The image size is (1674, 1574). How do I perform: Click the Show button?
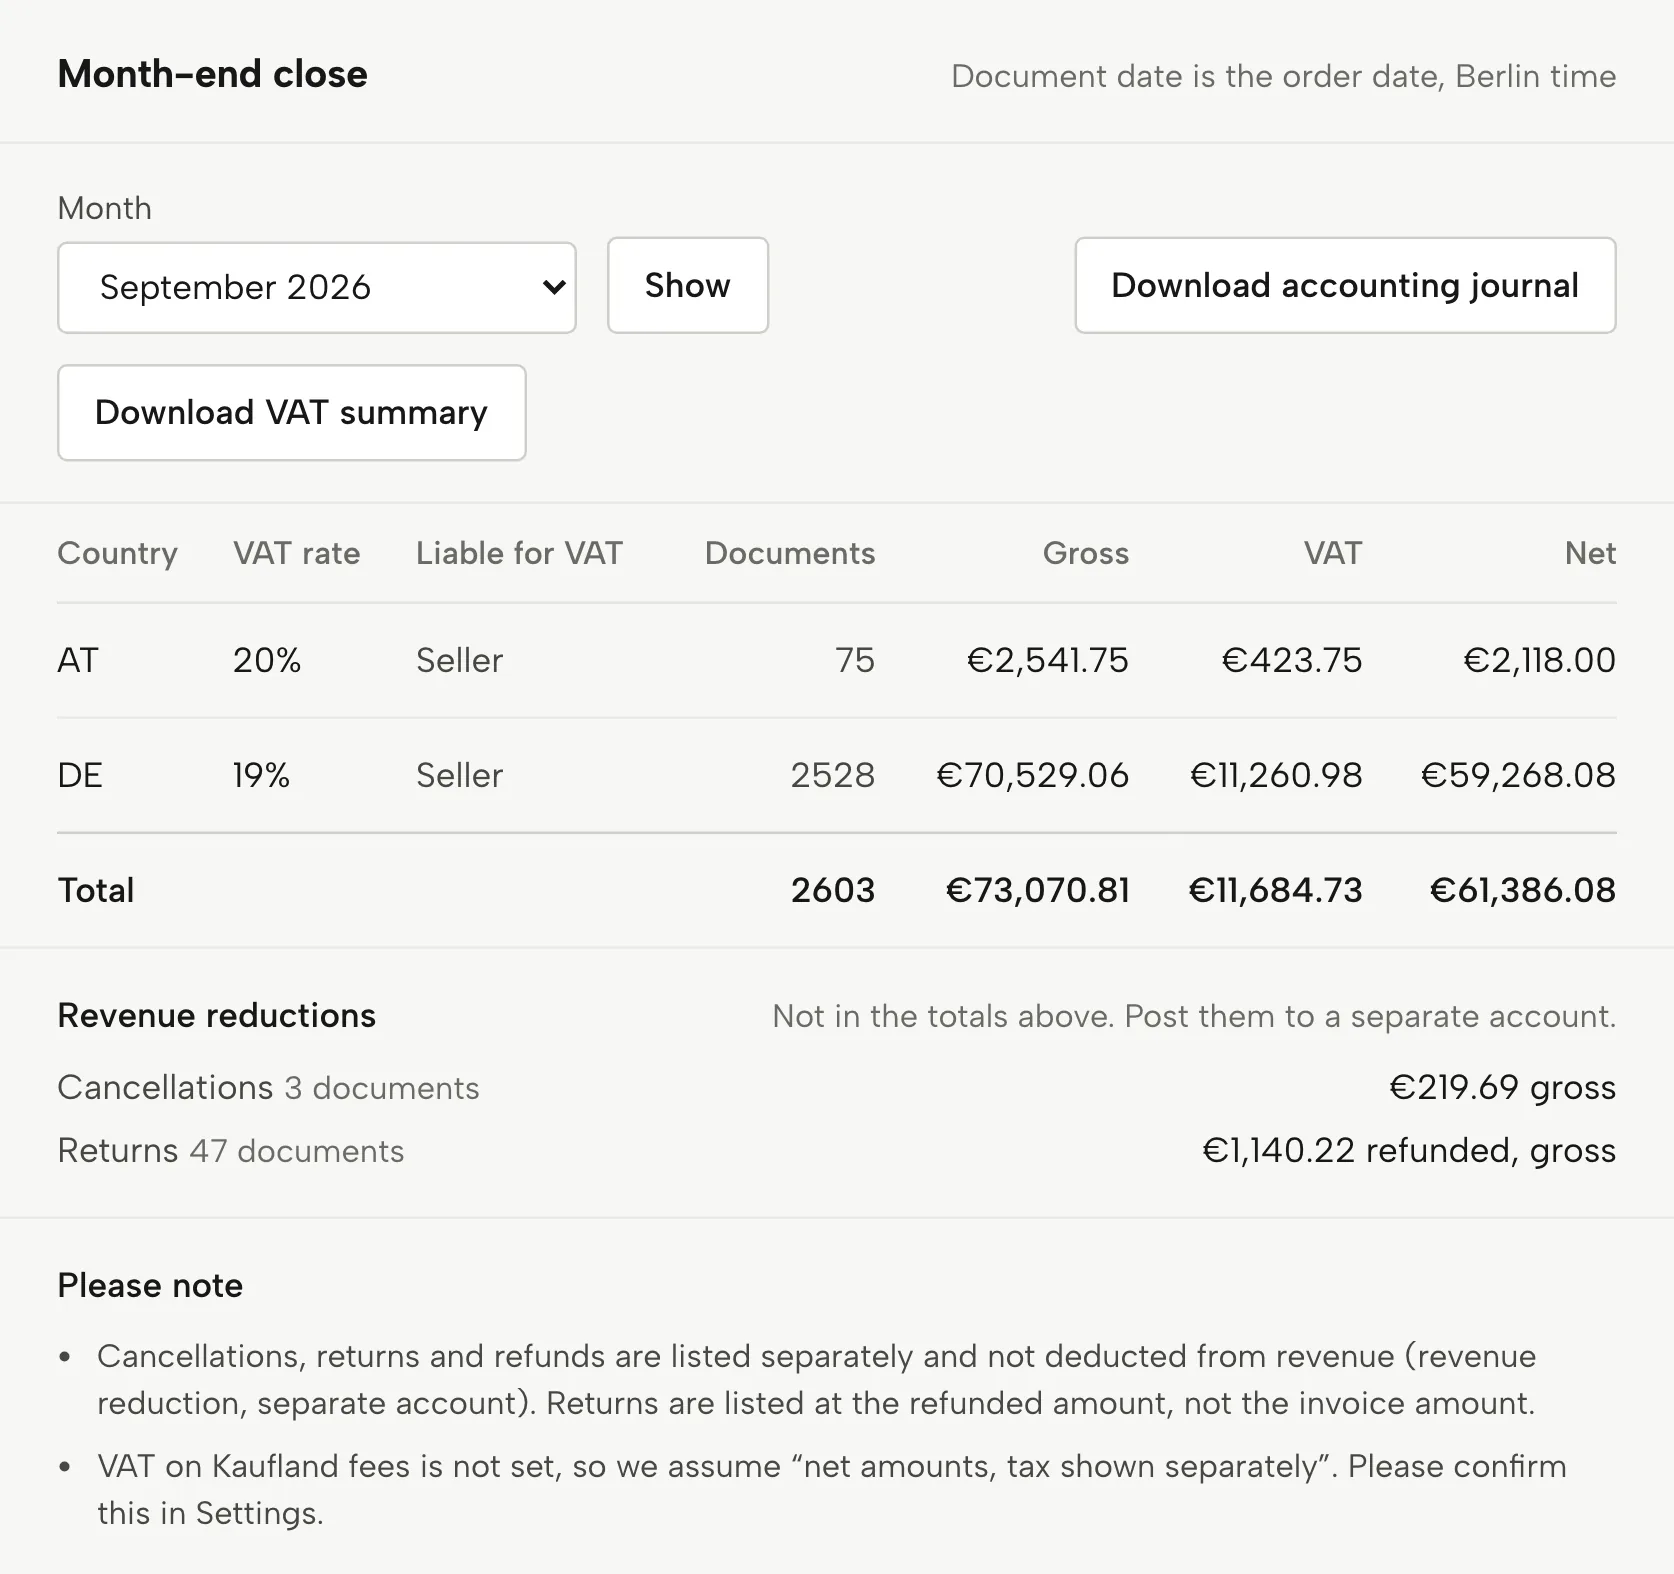pos(688,285)
